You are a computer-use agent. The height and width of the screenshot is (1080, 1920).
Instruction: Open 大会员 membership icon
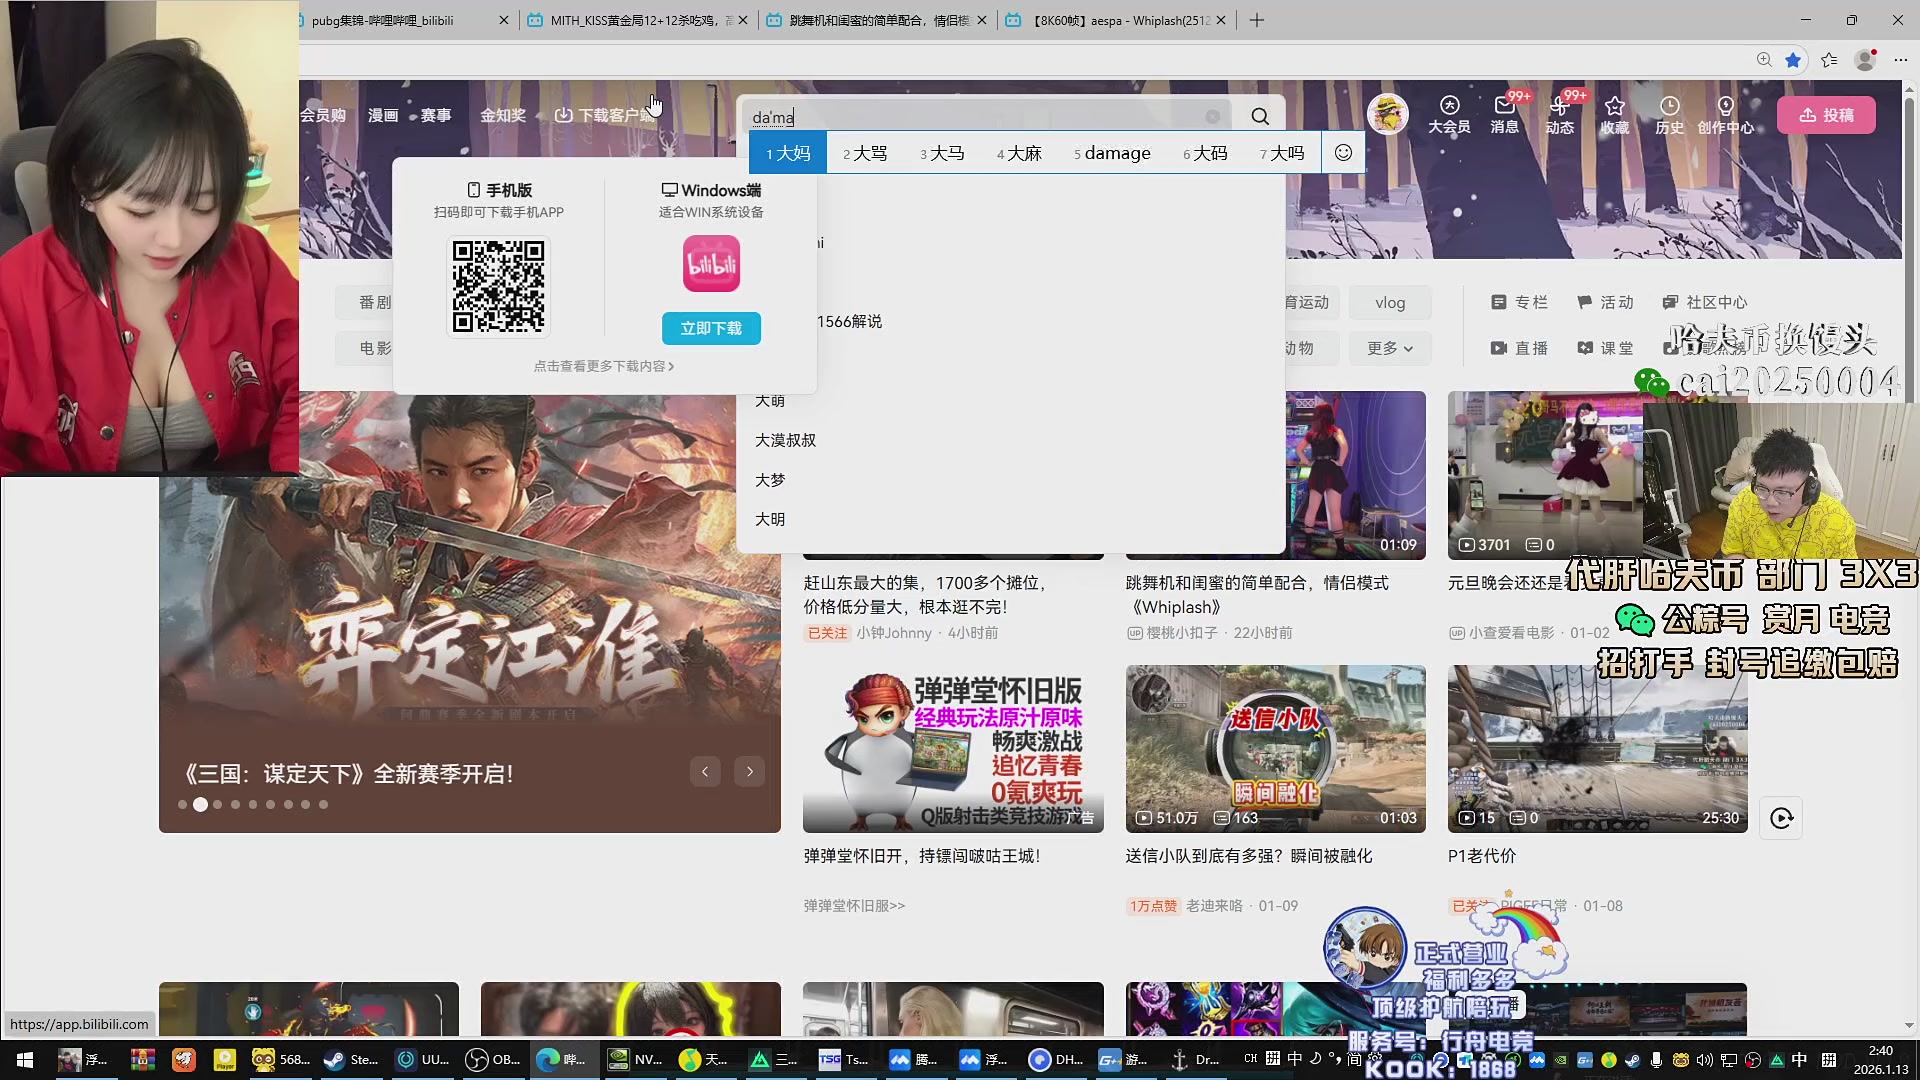1449,106
